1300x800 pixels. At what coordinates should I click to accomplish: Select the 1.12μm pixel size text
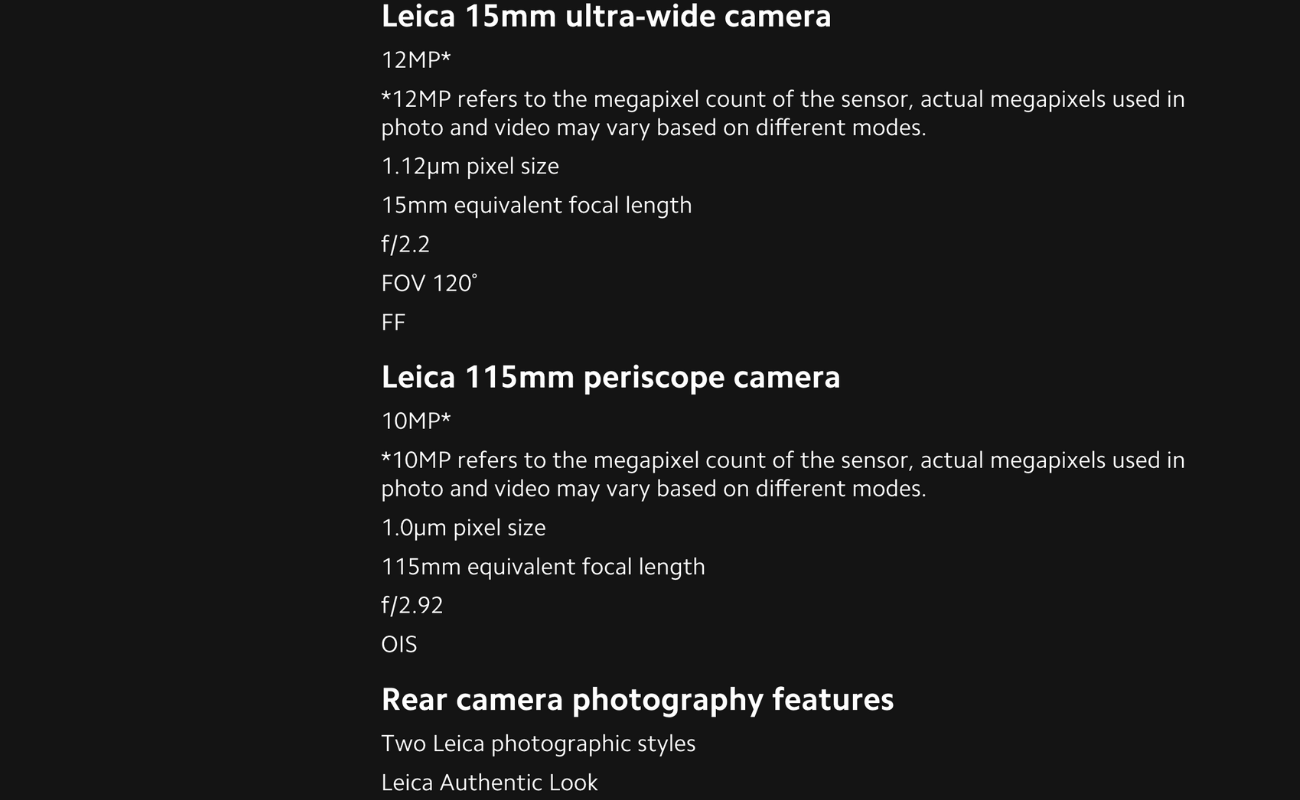point(470,166)
